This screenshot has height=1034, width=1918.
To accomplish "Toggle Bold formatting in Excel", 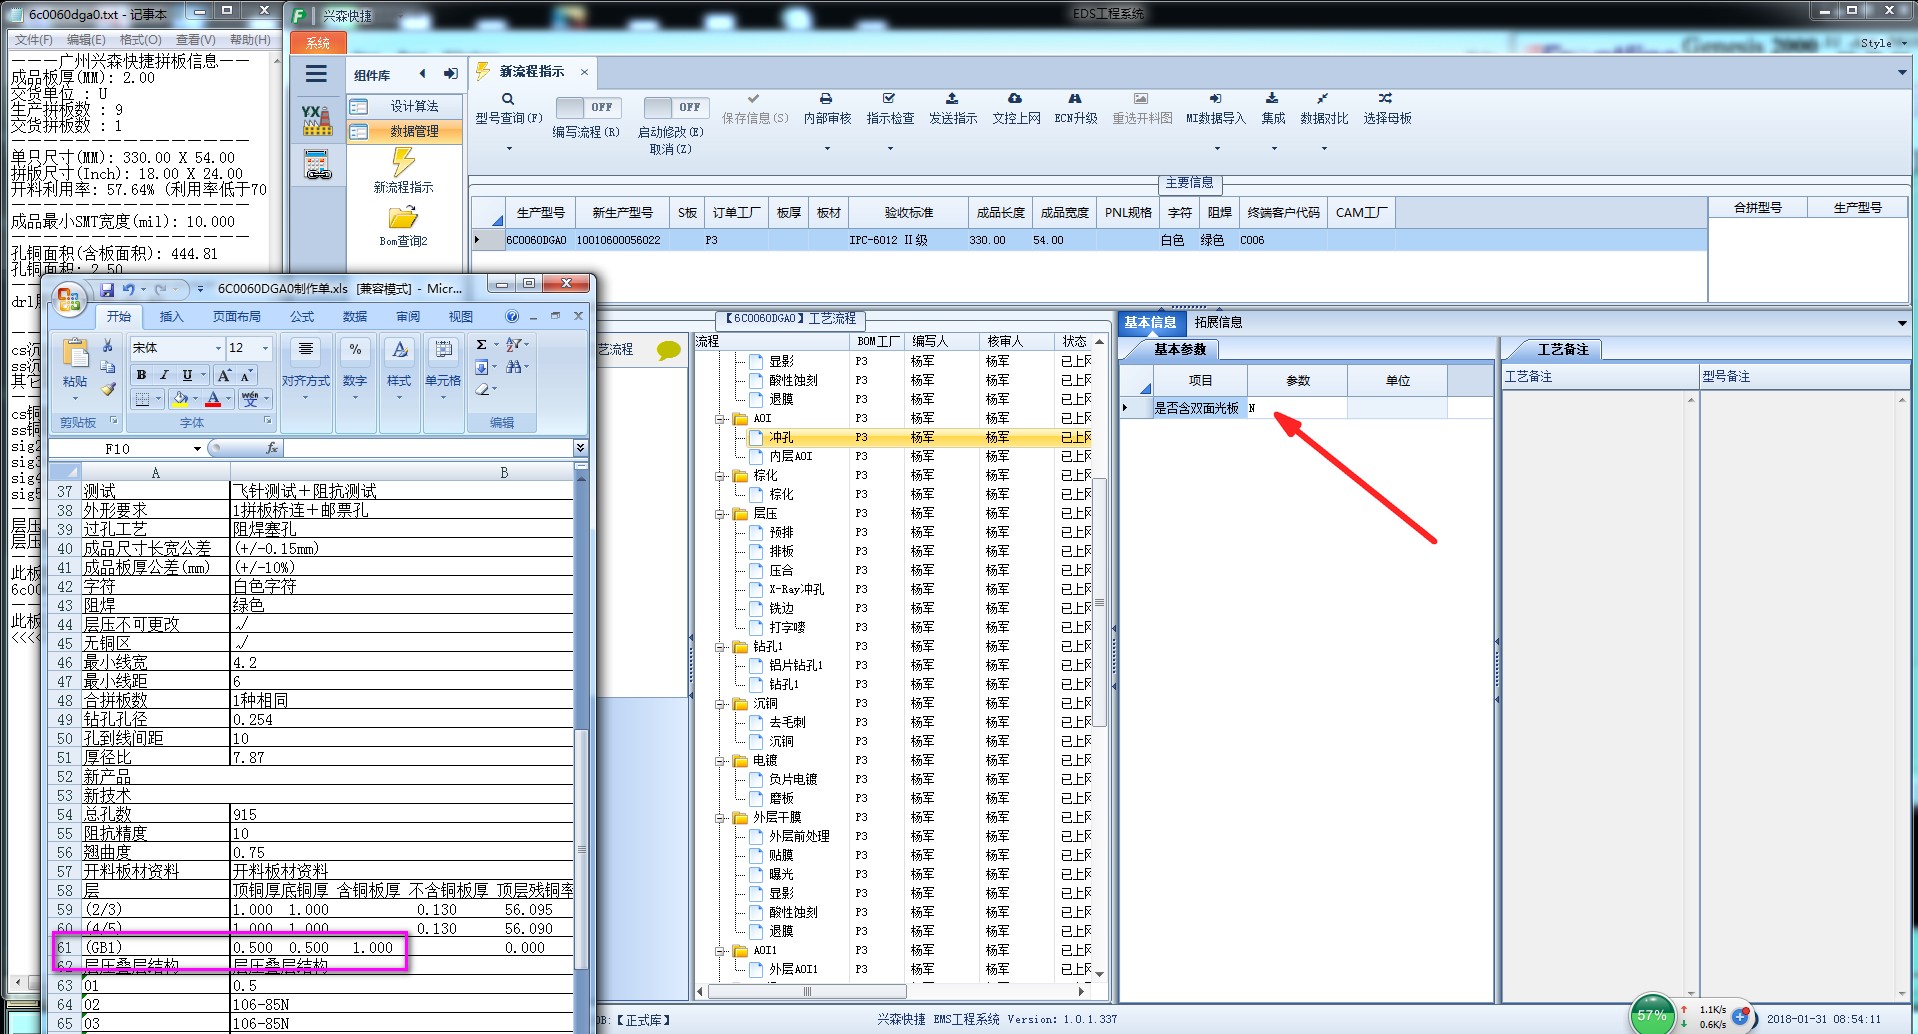I will tap(141, 374).
